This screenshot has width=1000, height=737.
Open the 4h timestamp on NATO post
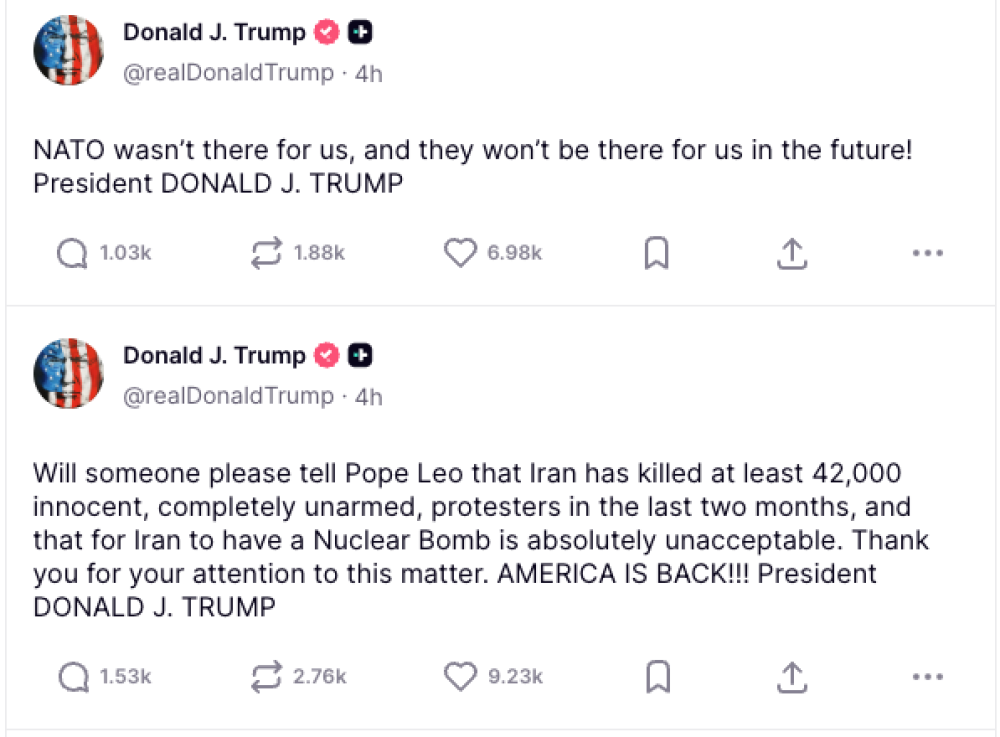(x=369, y=73)
